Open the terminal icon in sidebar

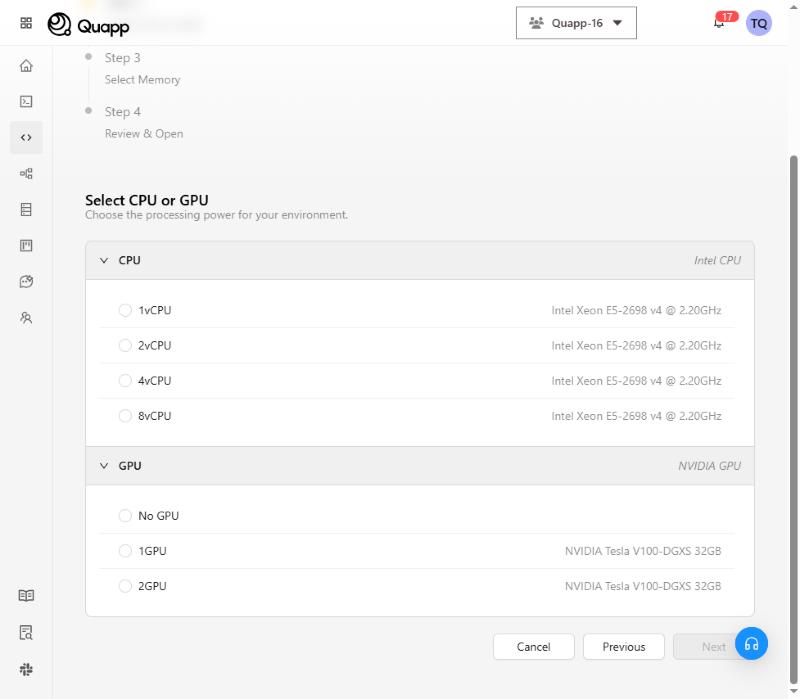26,102
